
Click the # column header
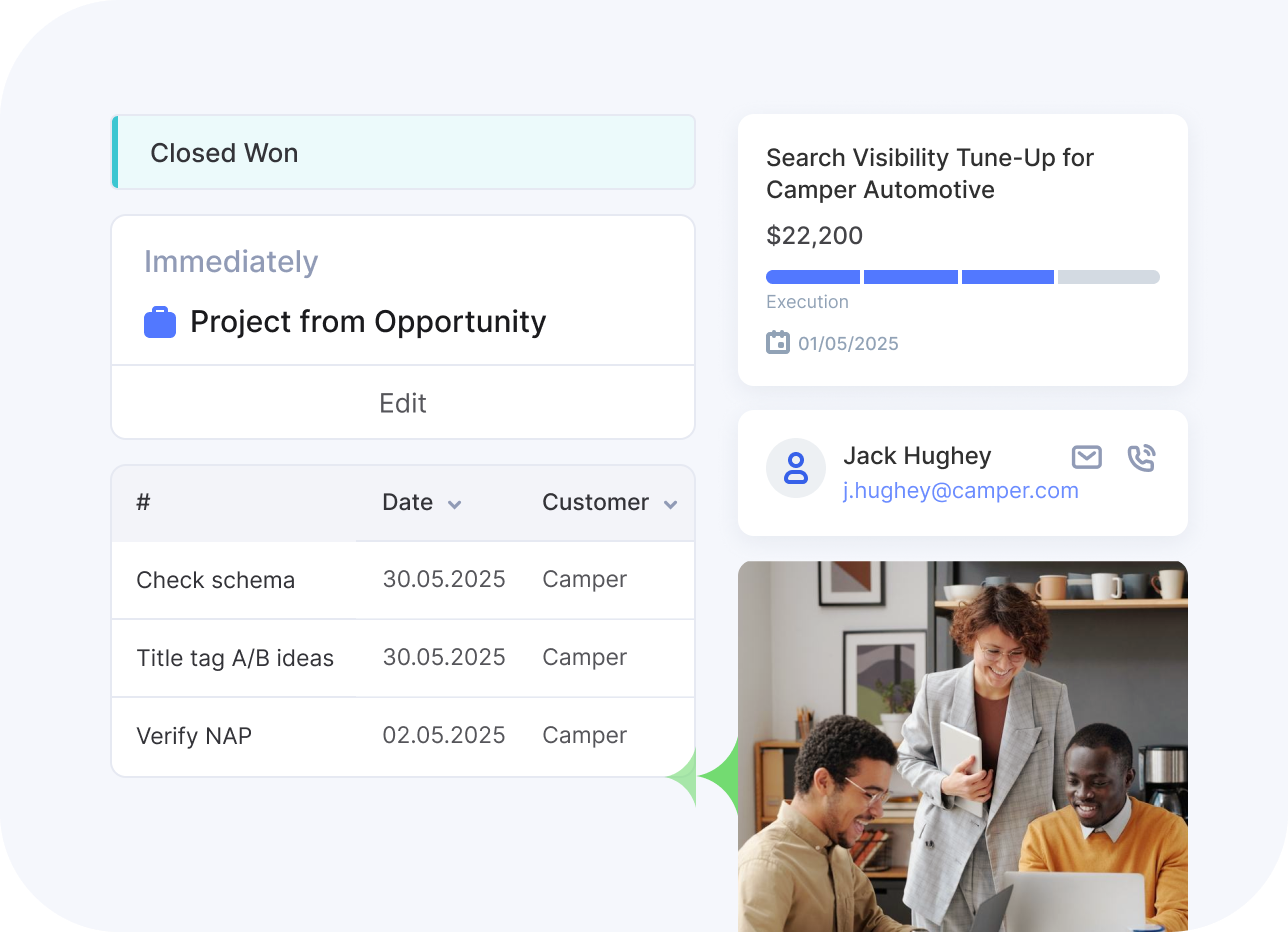click(x=143, y=502)
